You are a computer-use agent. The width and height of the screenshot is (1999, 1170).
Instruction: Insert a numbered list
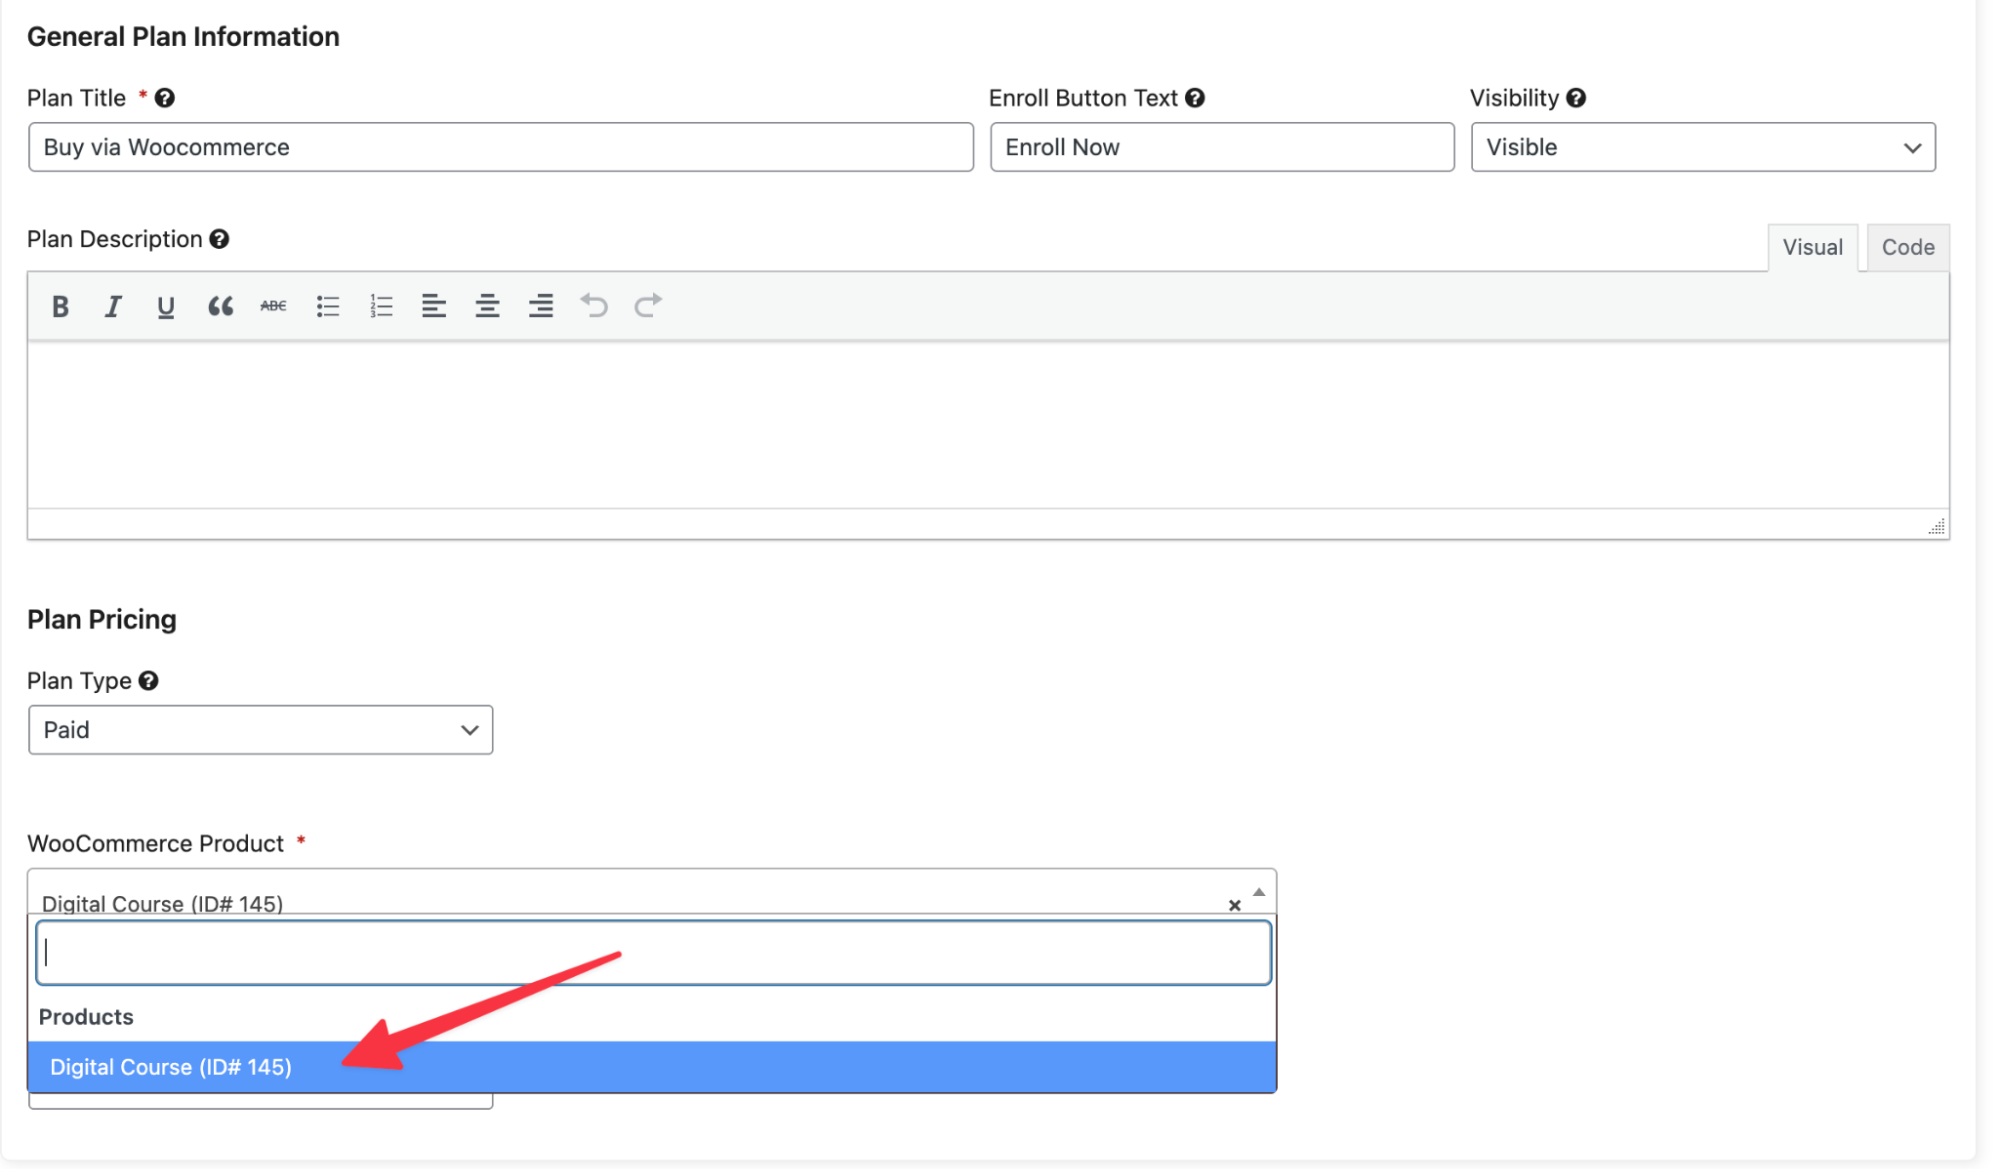coord(381,306)
